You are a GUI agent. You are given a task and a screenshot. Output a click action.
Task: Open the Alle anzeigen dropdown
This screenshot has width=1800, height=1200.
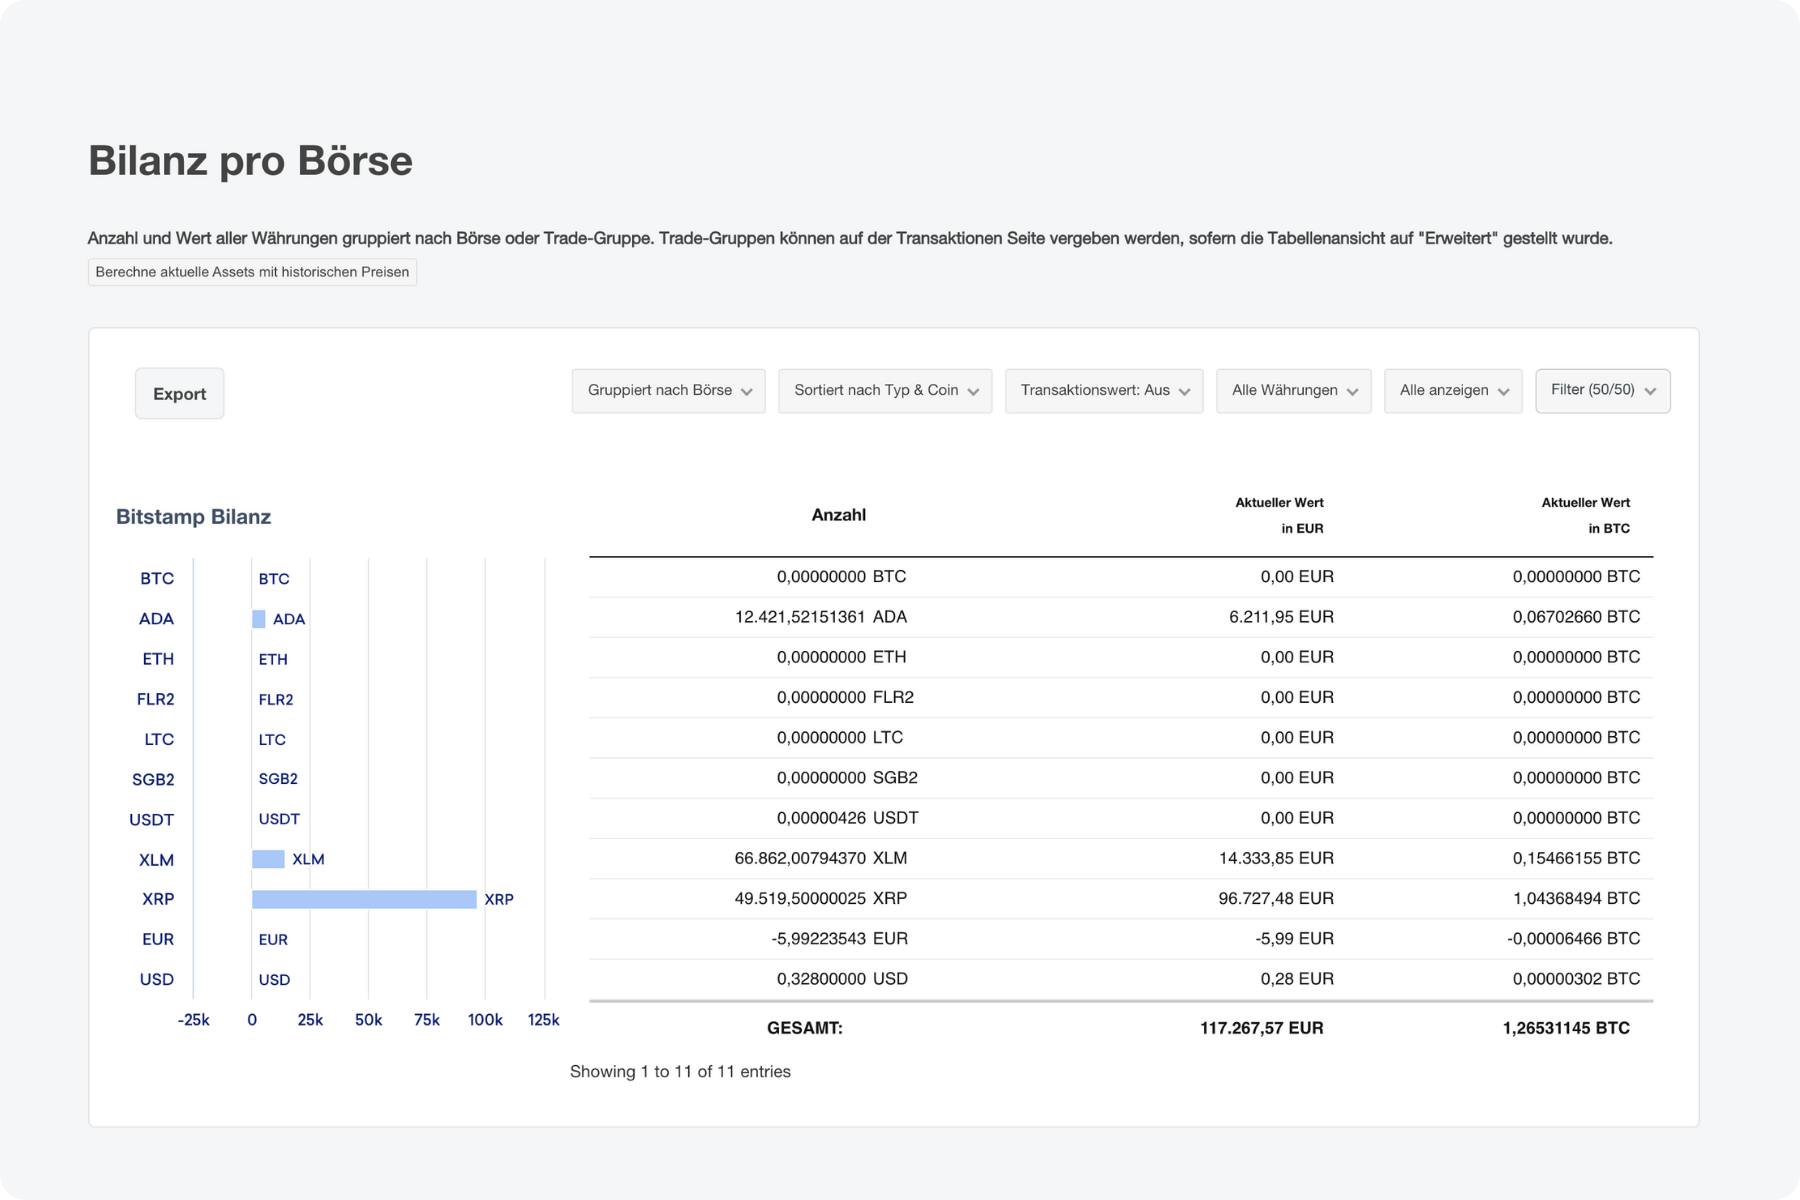point(1453,391)
